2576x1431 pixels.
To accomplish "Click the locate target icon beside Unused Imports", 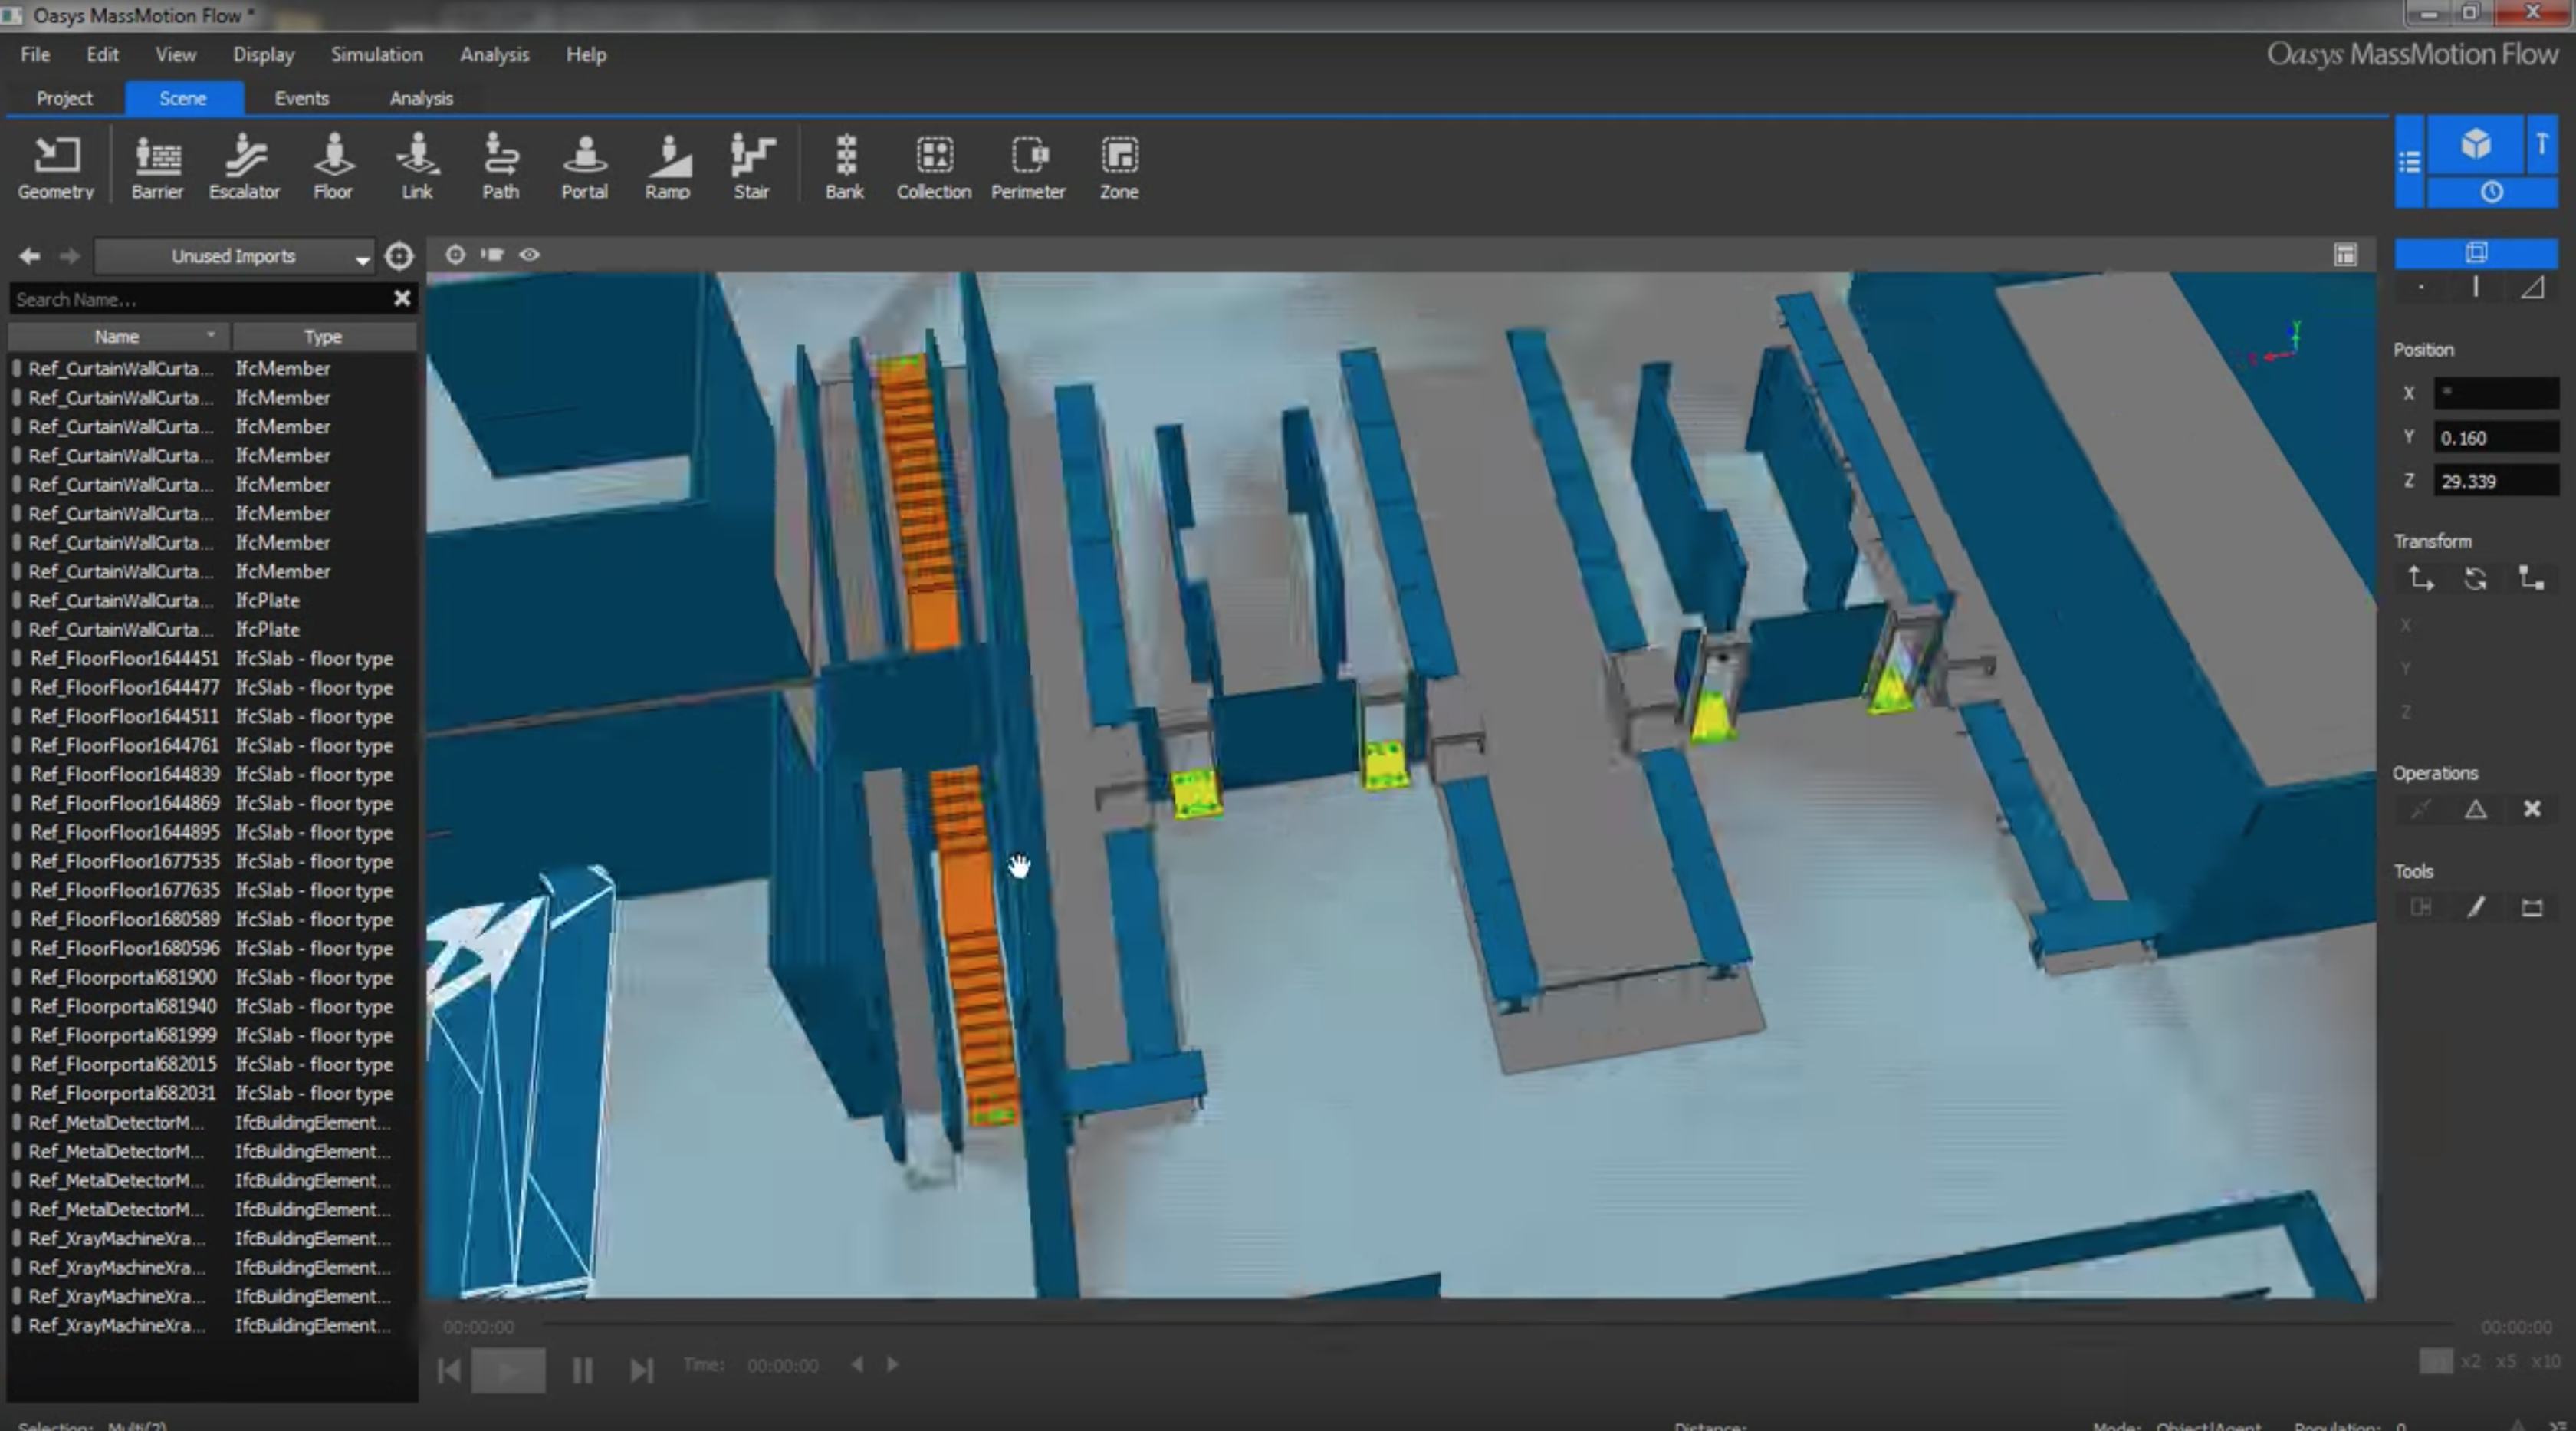I will [399, 256].
